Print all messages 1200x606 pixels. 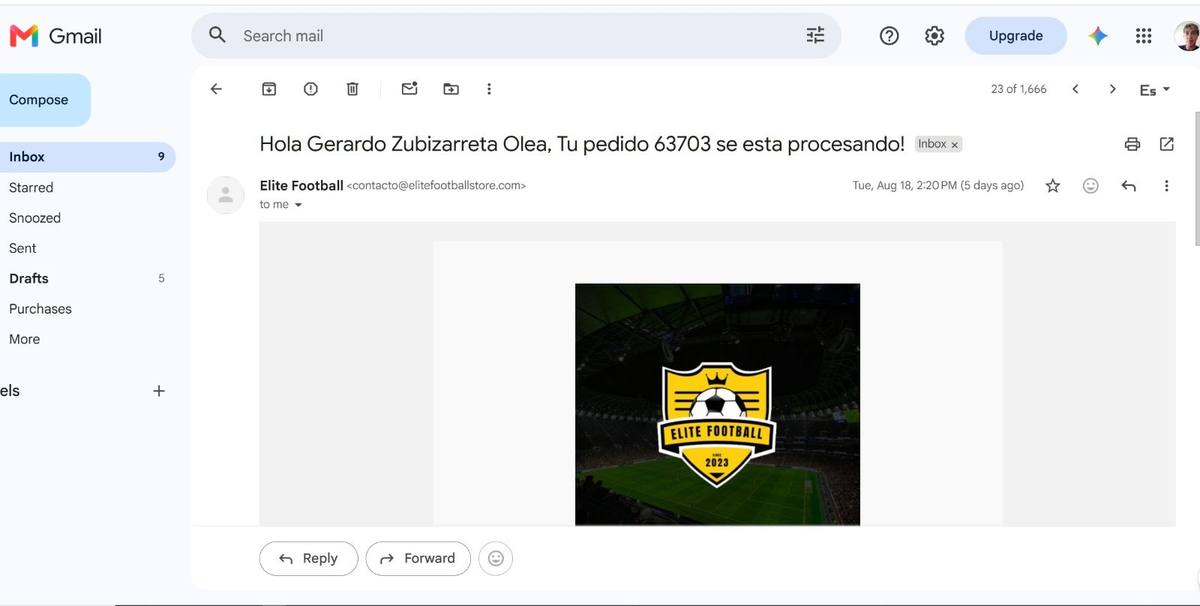1132,144
